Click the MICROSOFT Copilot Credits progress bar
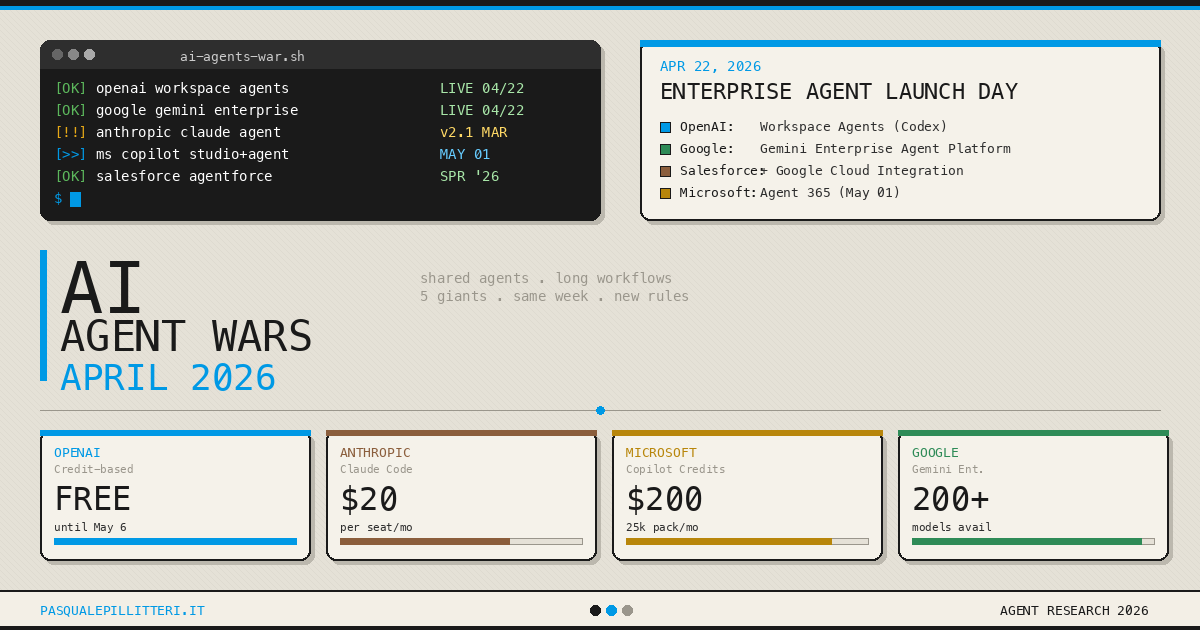The width and height of the screenshot is (1200, 630). click(747, 541)
